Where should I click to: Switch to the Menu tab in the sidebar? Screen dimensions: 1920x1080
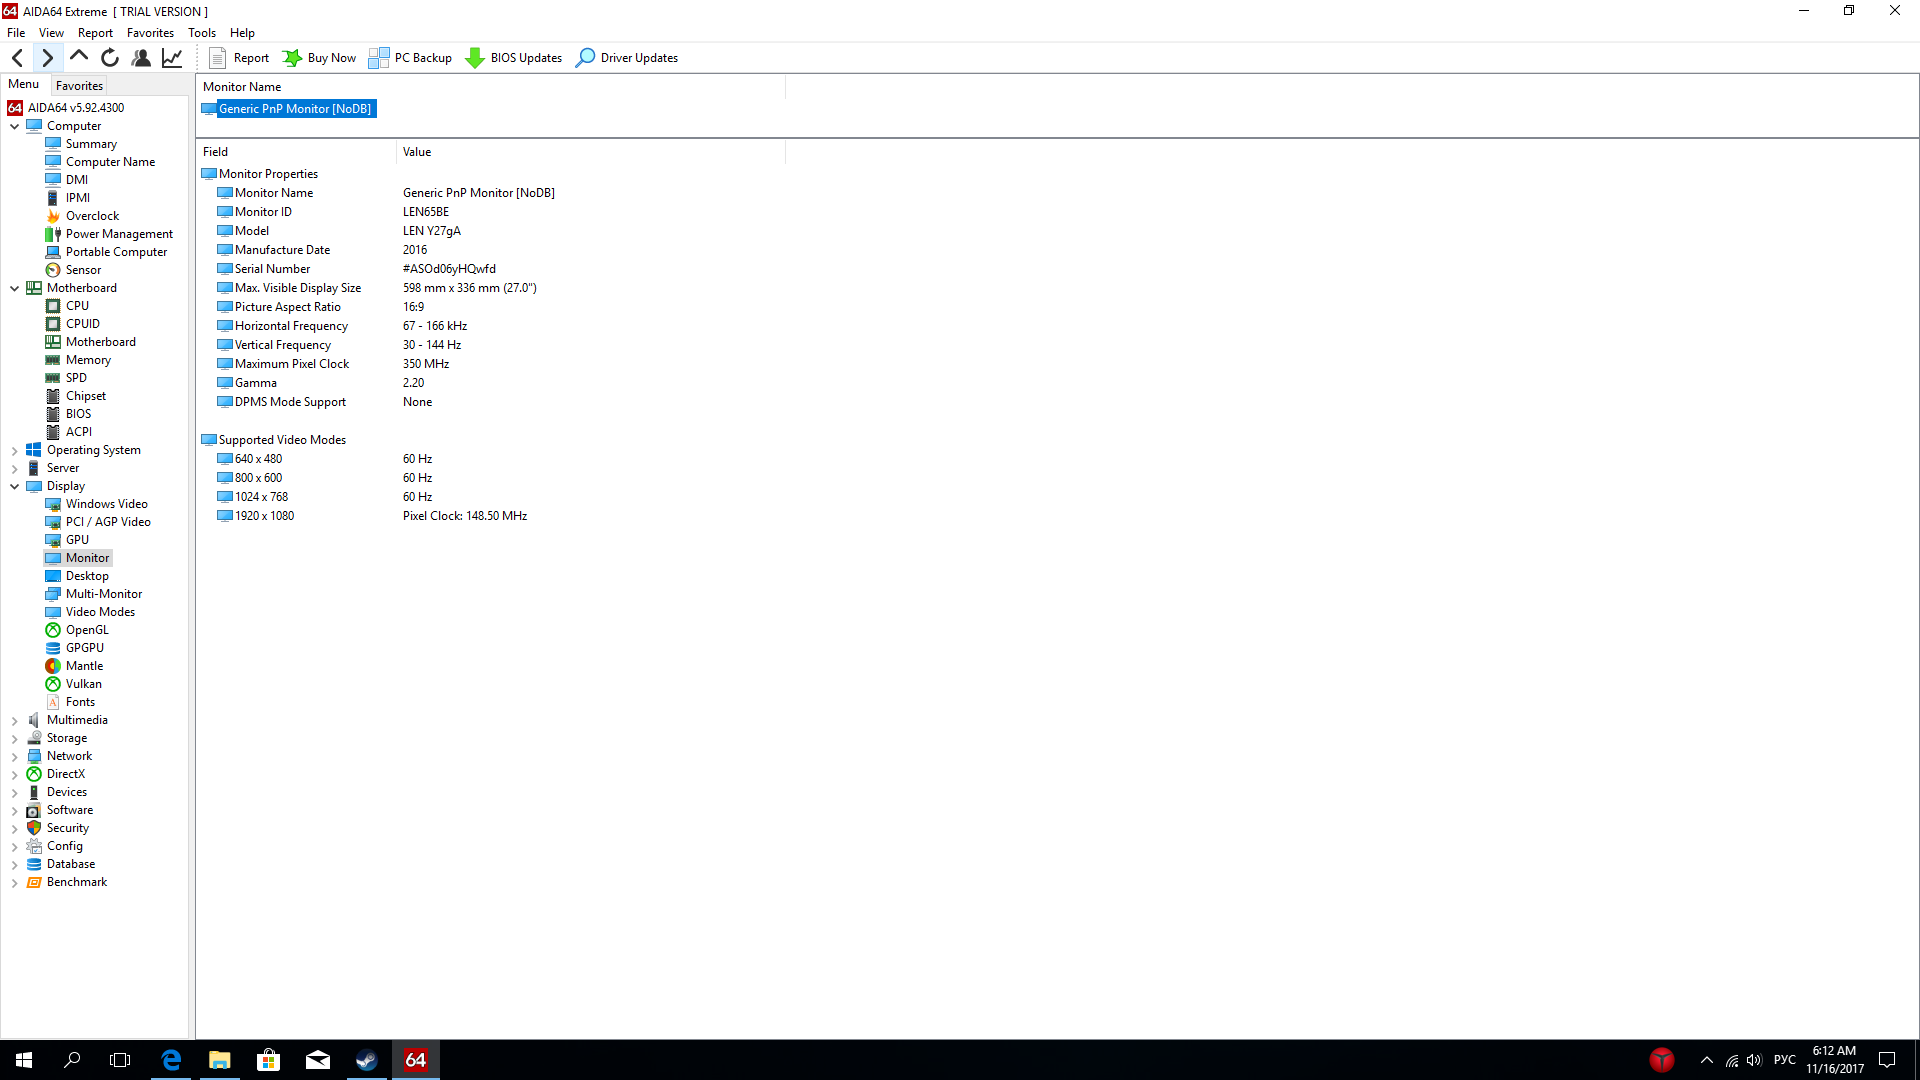(23, 84)
